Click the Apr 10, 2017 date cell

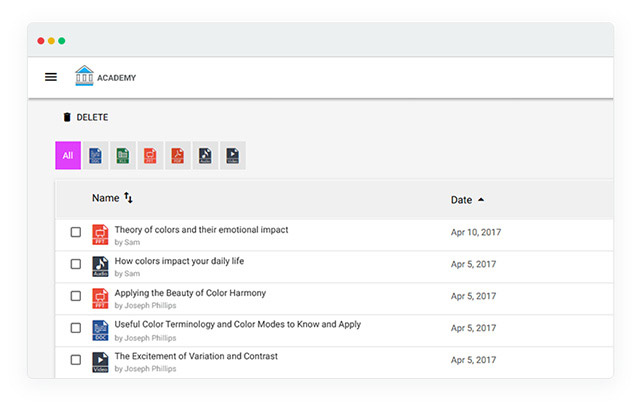pyautogui.click(x=476, y=232)
